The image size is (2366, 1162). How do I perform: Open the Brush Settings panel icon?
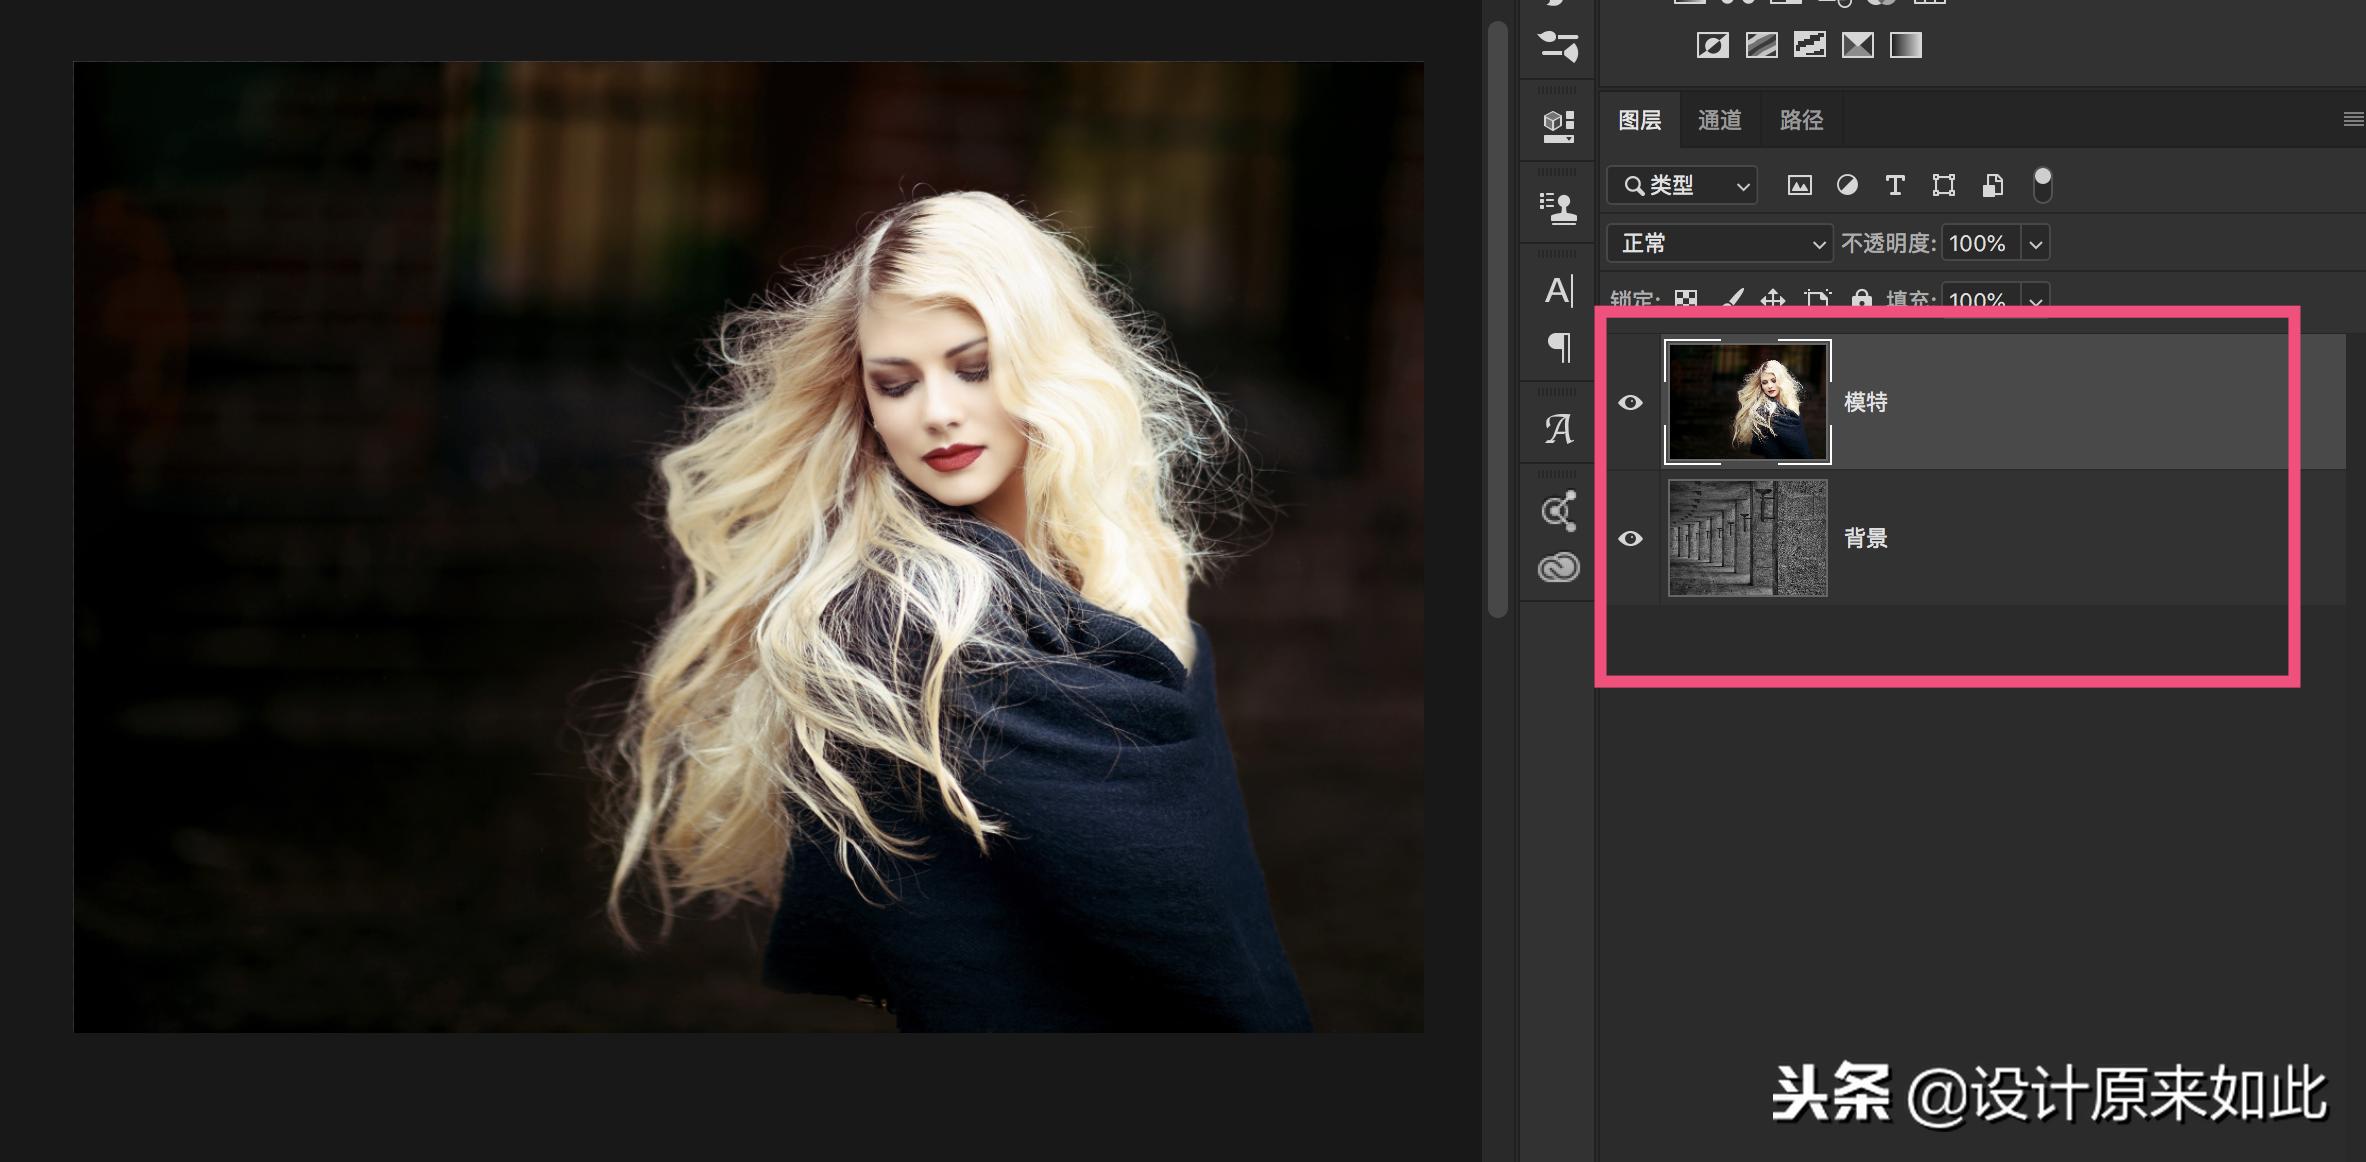point(1558,45)
